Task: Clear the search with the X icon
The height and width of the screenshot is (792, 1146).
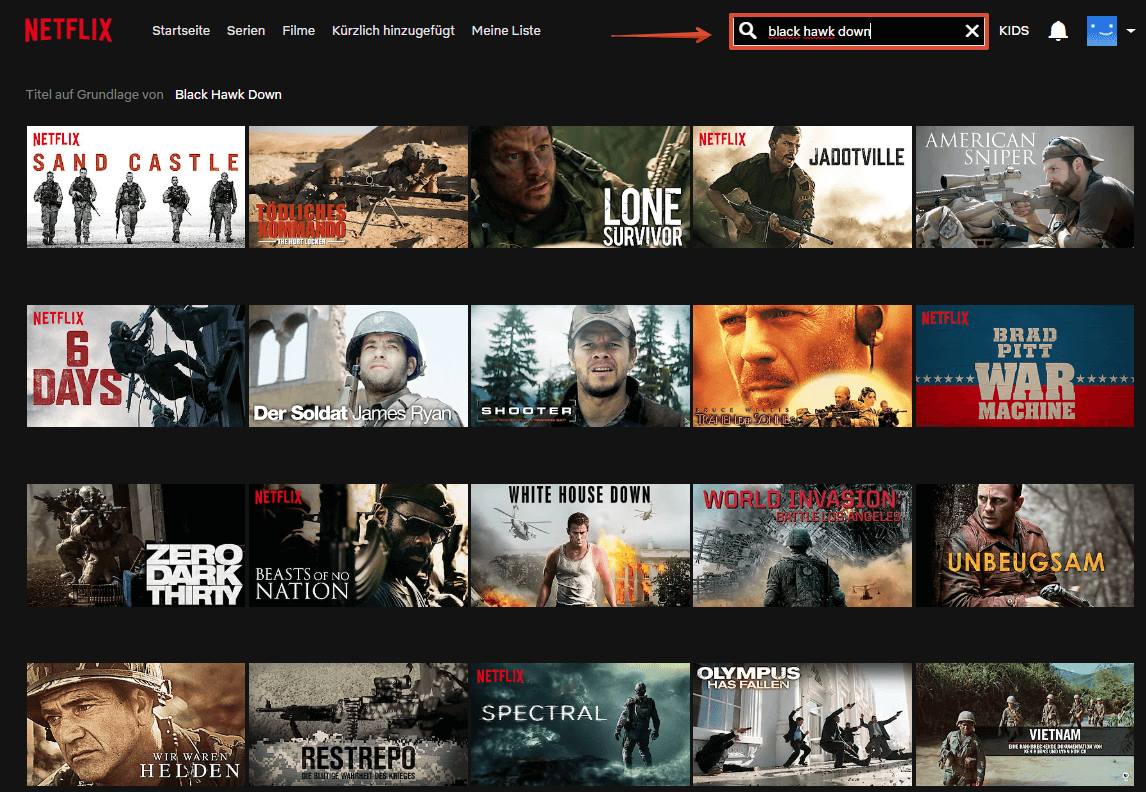Action: coord(972,31)
